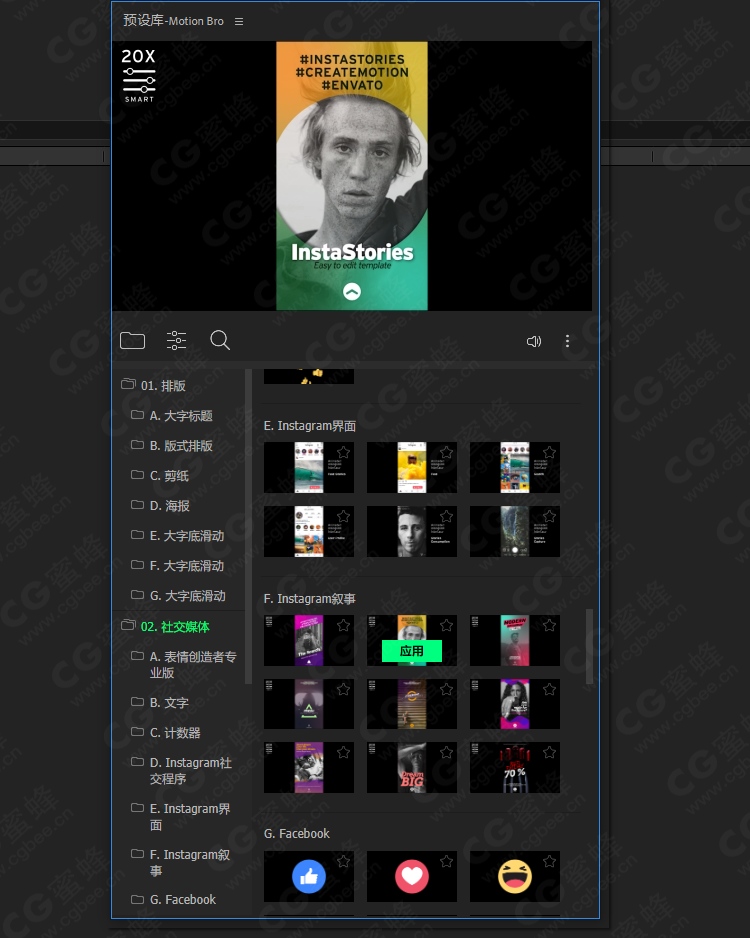Star the woman portrait pink story preset
This screenshot has height=938, width=750.
click(x=549, y=689)
